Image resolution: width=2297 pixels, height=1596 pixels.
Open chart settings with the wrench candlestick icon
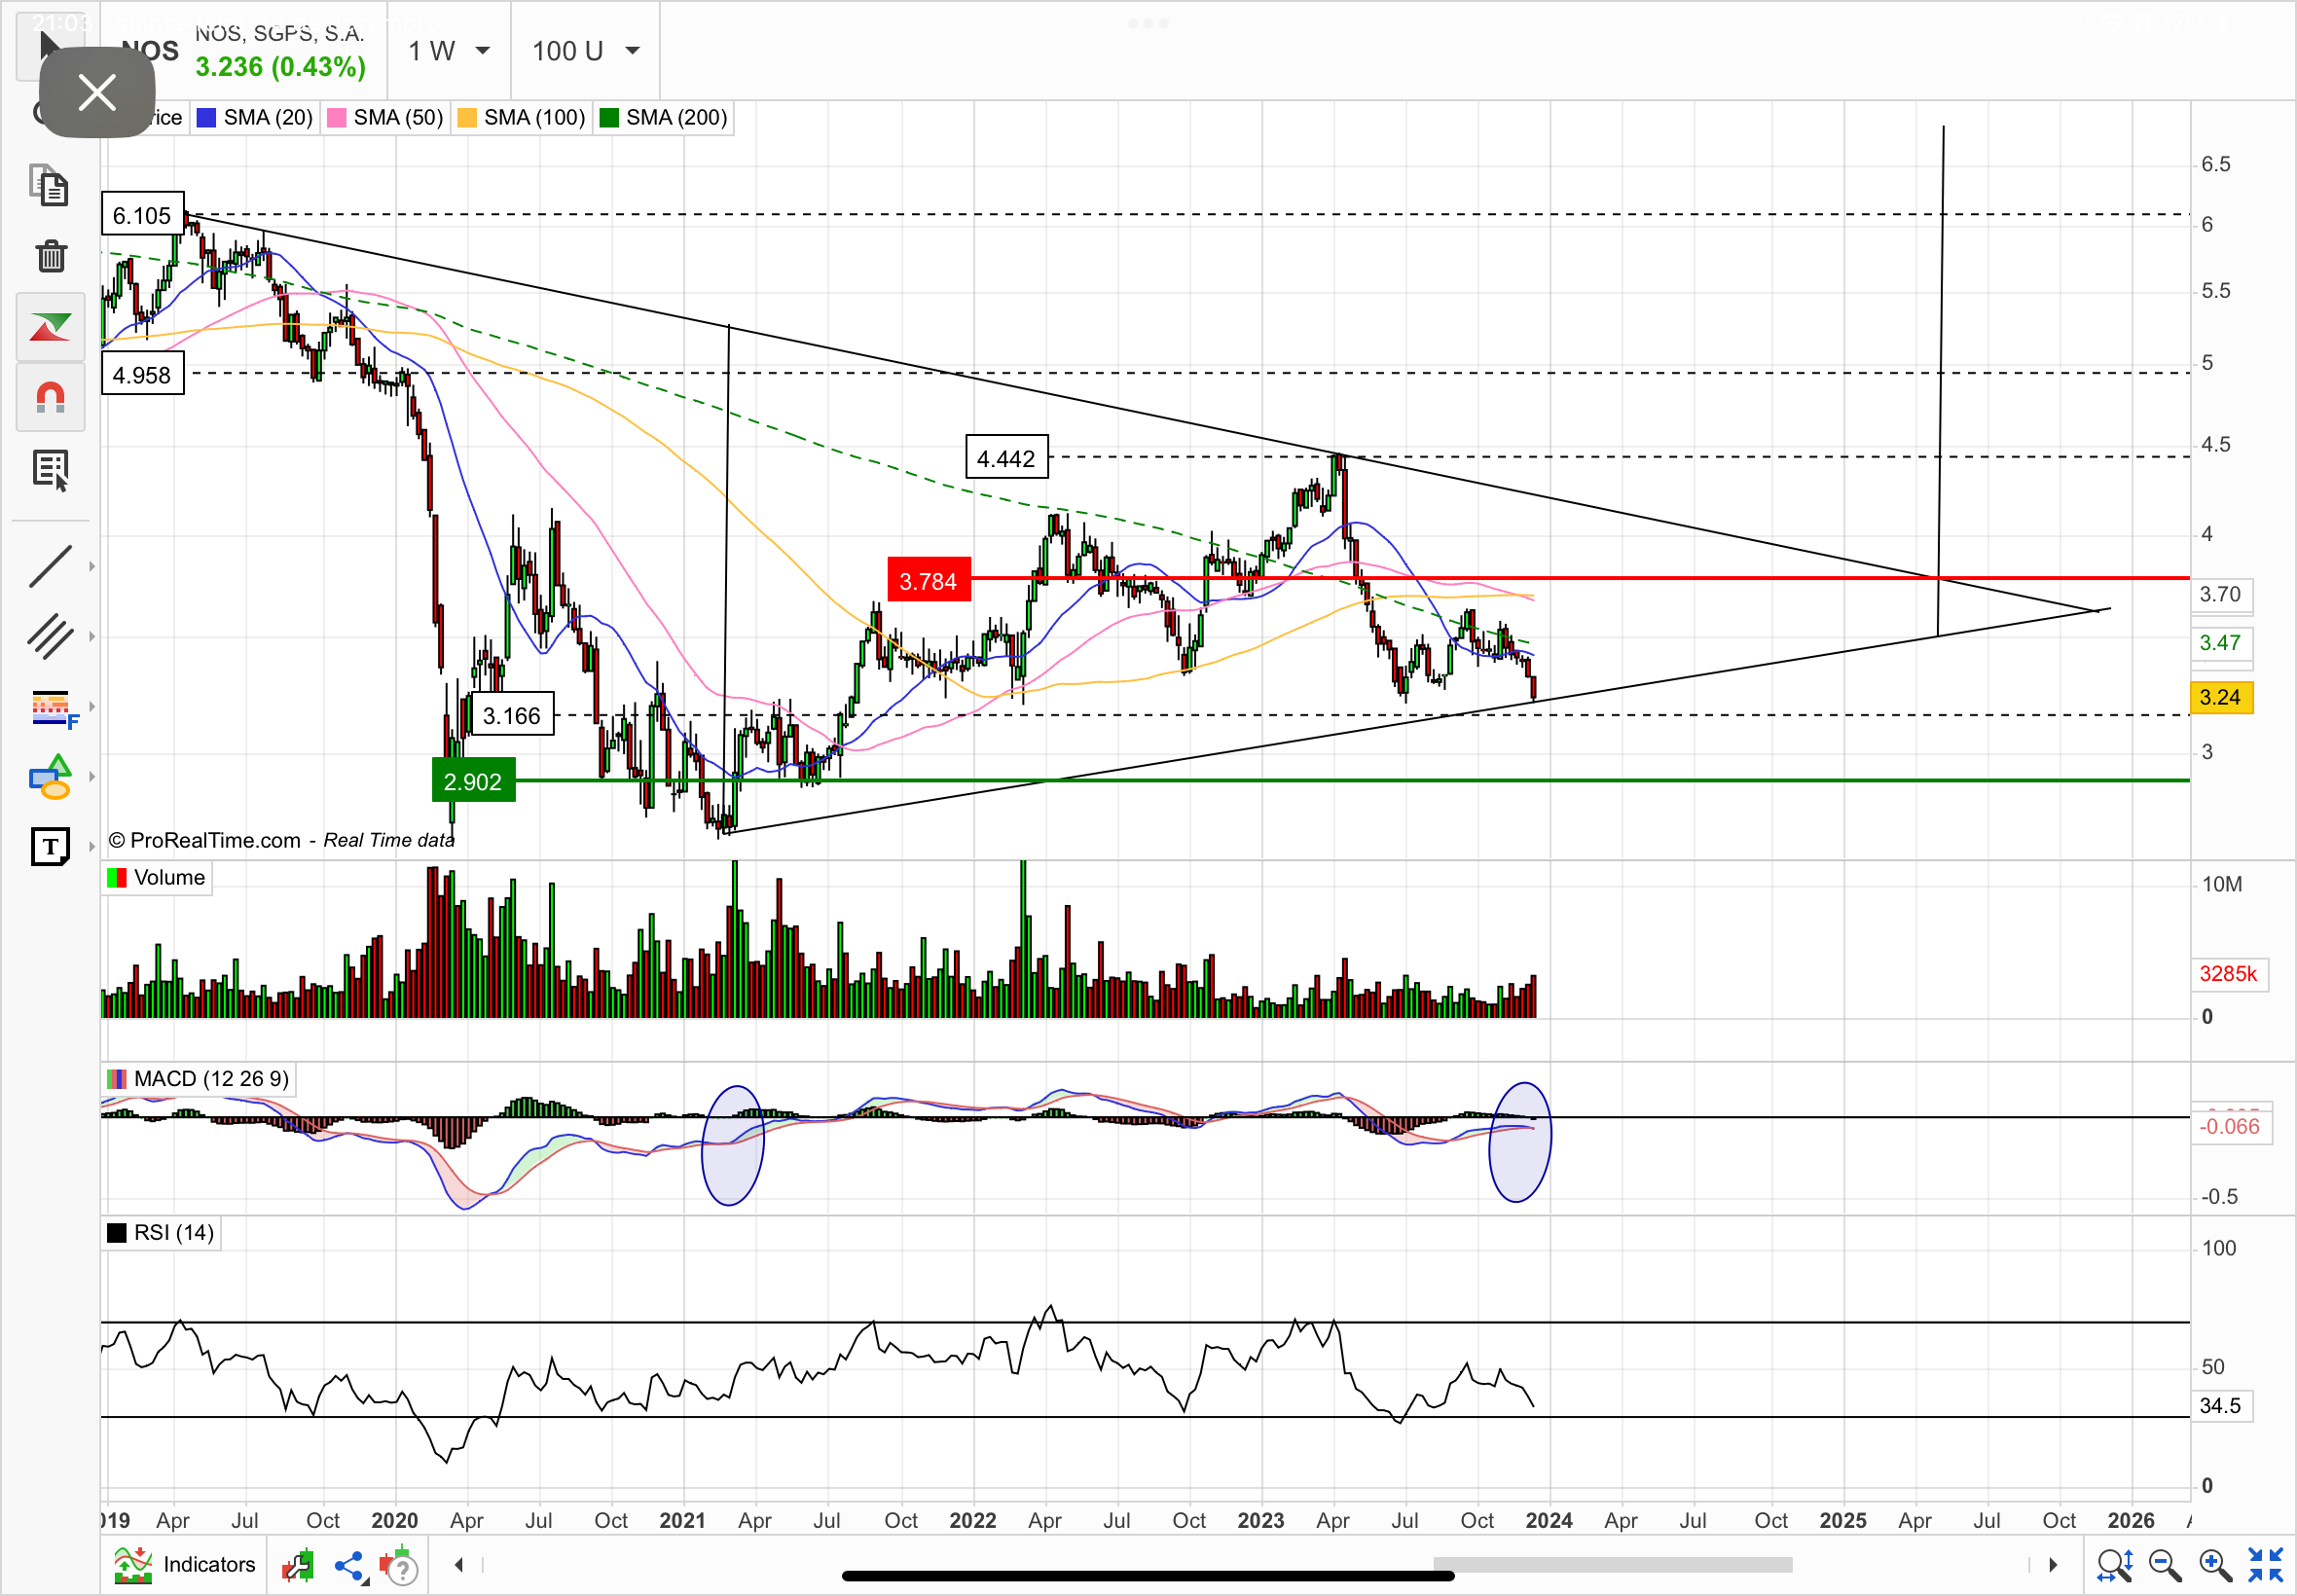click(297, 1565)
